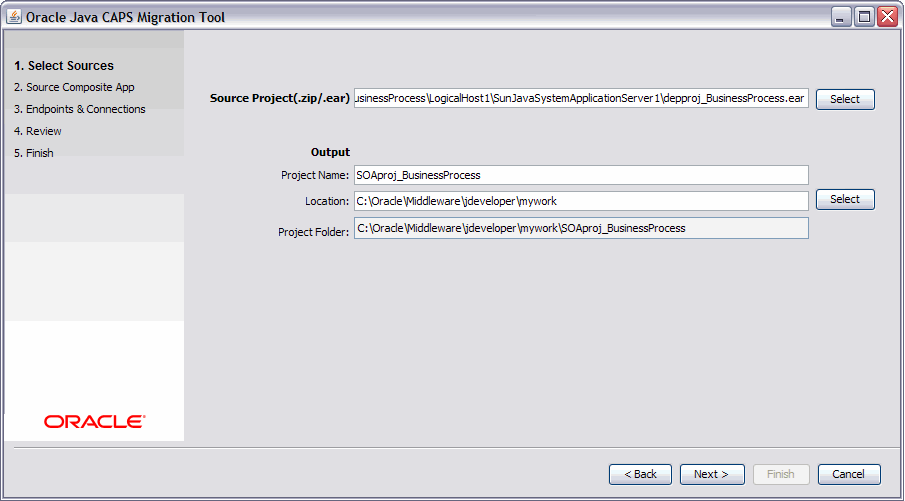Maximize the Migration Tool window

[864, 17]
